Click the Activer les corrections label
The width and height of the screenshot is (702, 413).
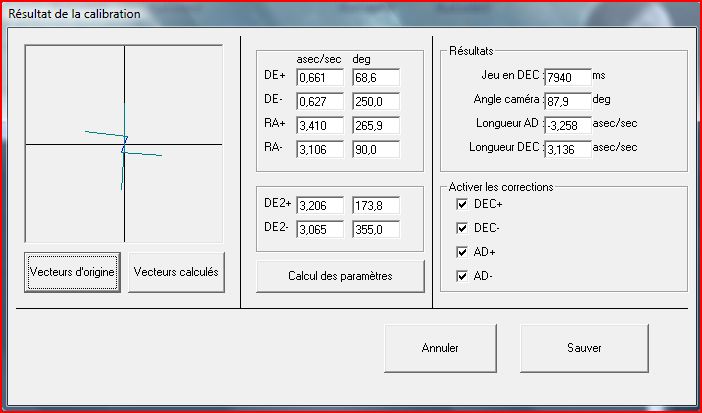coord(501,187)
